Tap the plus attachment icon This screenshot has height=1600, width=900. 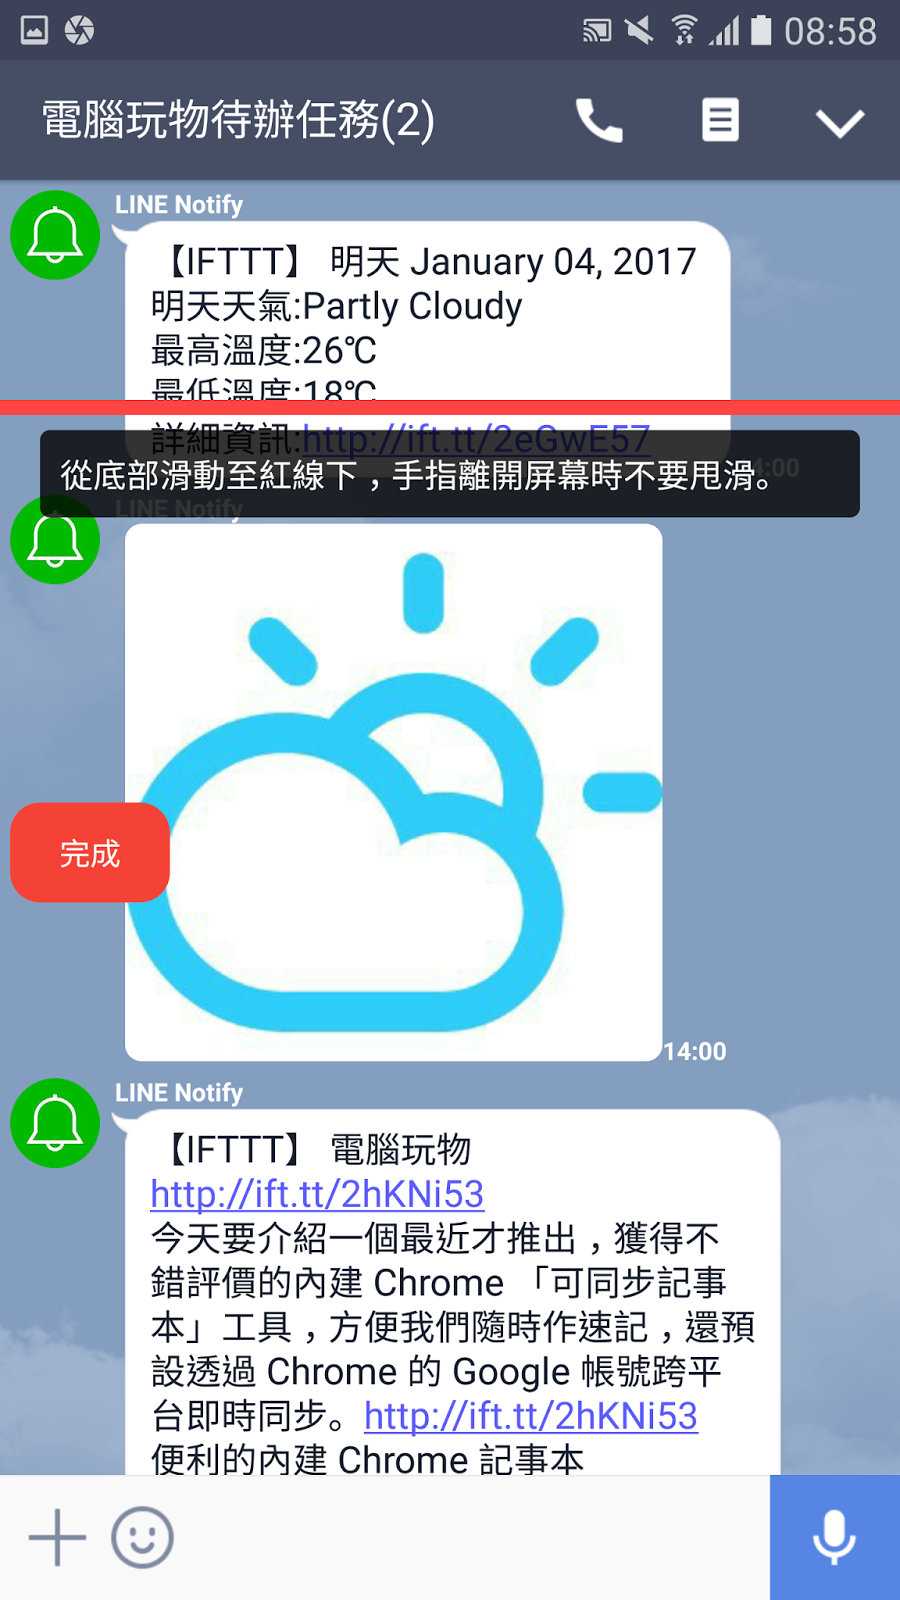click(57, 1537)
